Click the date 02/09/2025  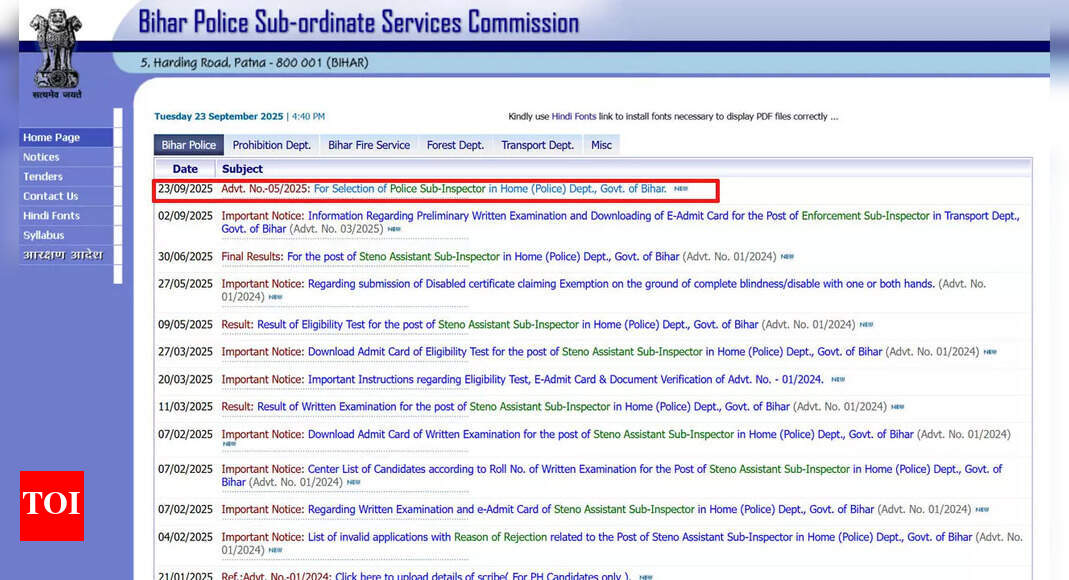click(185, 216)
